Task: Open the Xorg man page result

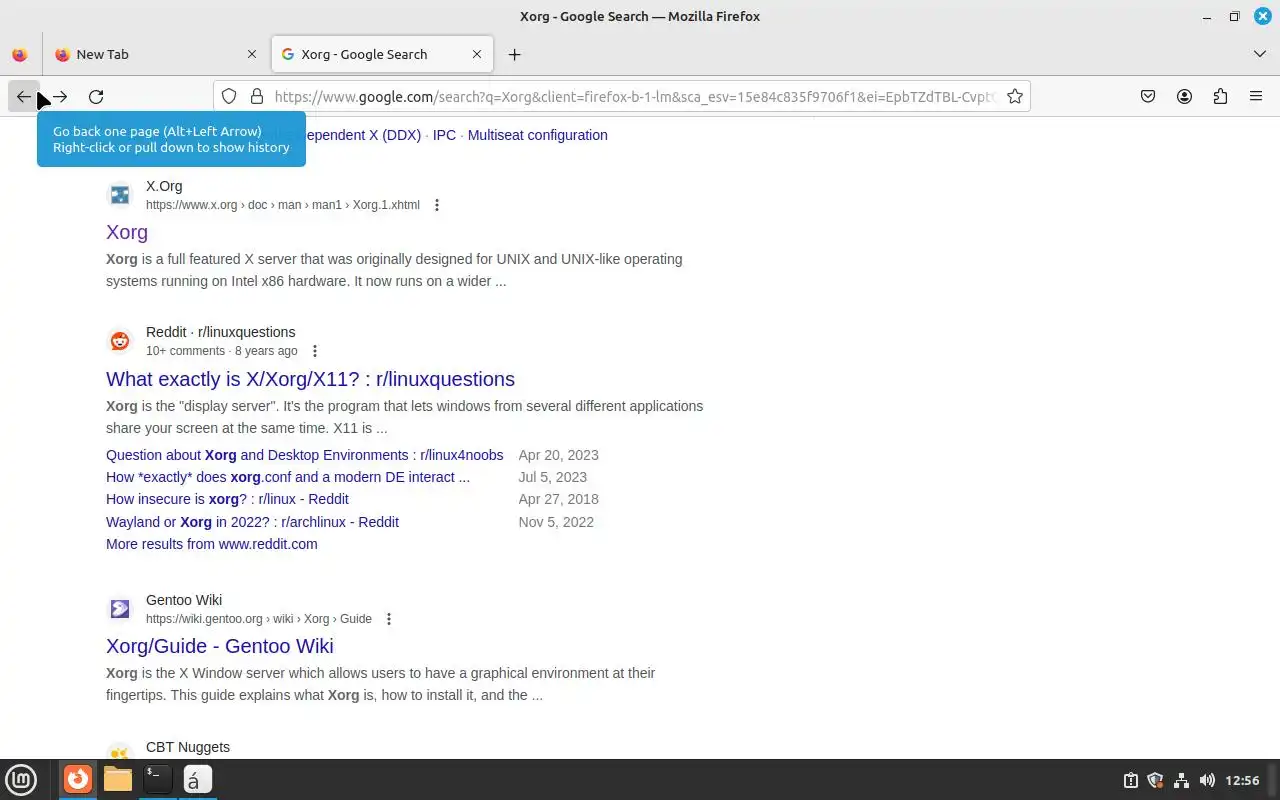Action: [127, 232]
